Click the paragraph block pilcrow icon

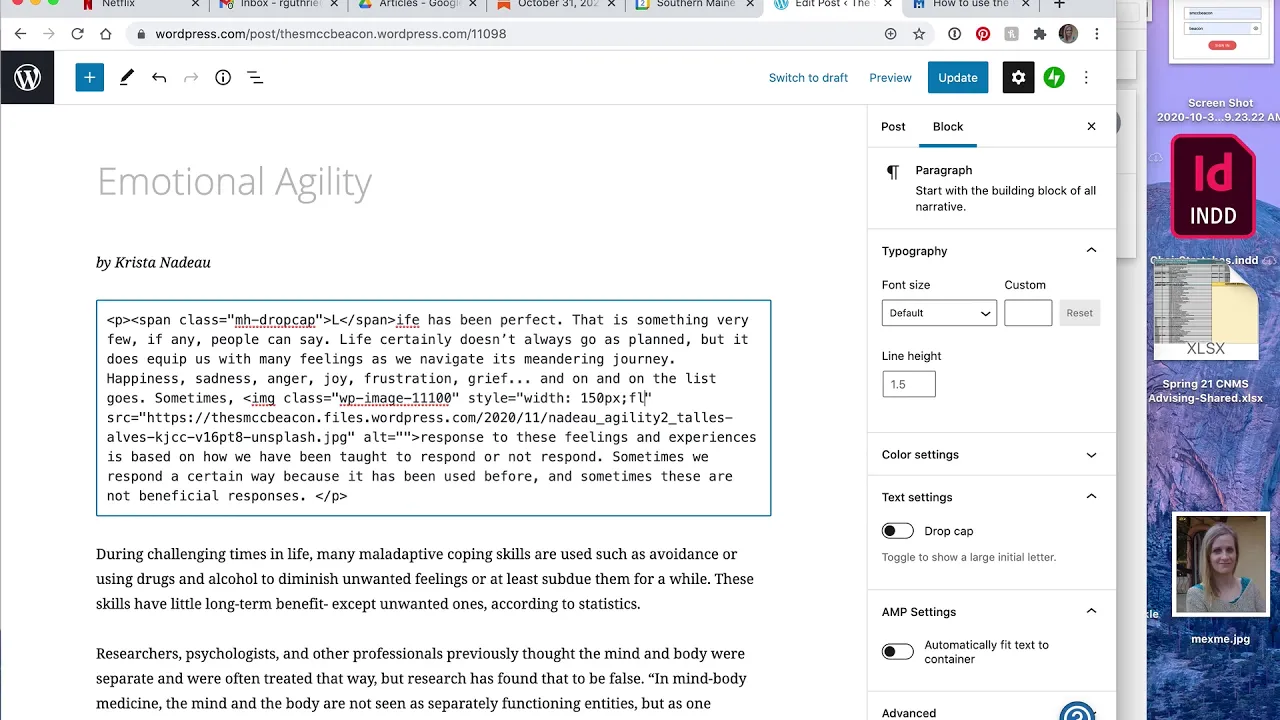893,172
